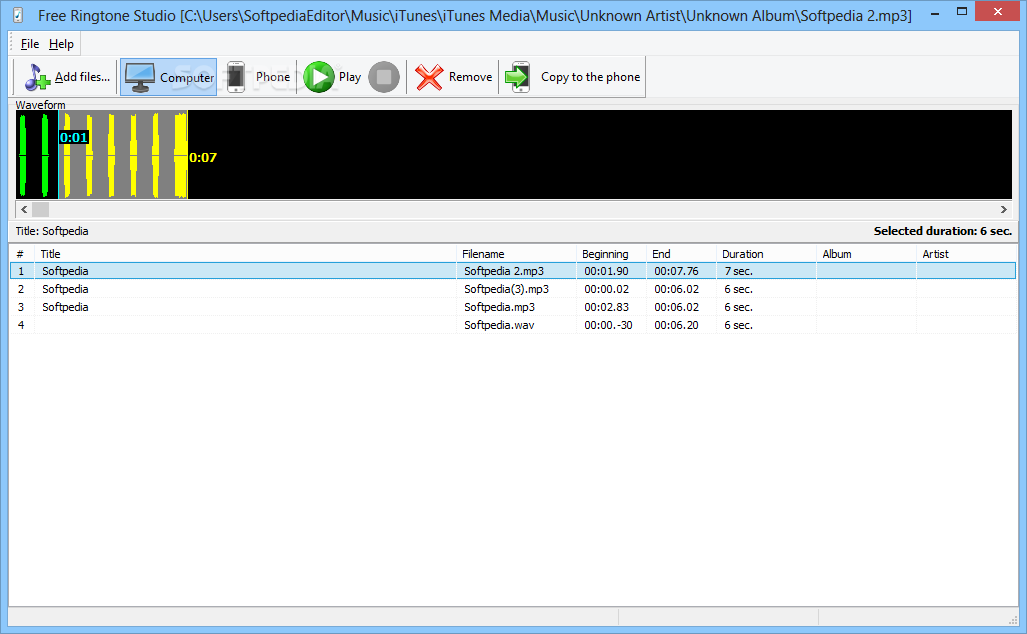The image size is (1027, 634).
Task: Click the Copy to the phone icon
Action: coord(518,77)
